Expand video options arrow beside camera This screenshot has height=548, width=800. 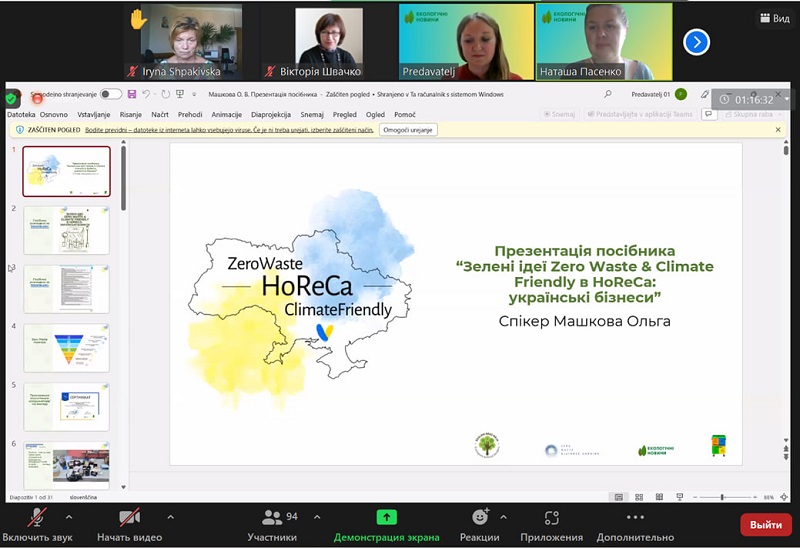point(170,517)
